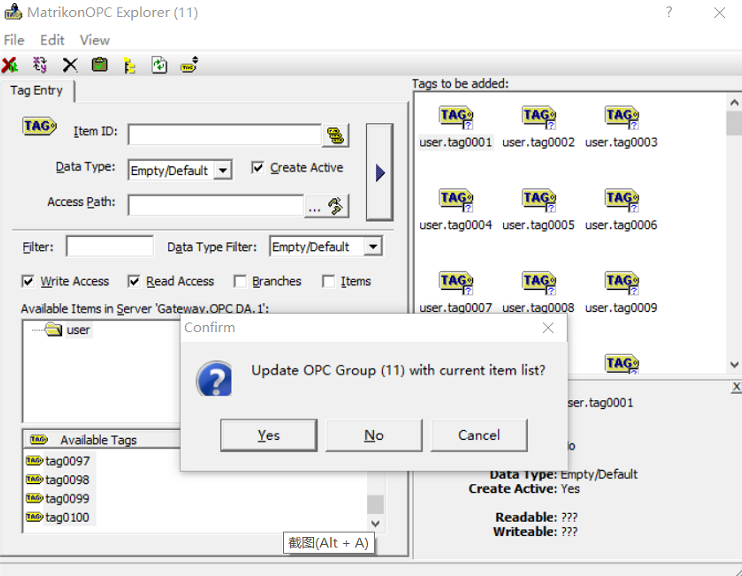Open the Edit menu

52,40
